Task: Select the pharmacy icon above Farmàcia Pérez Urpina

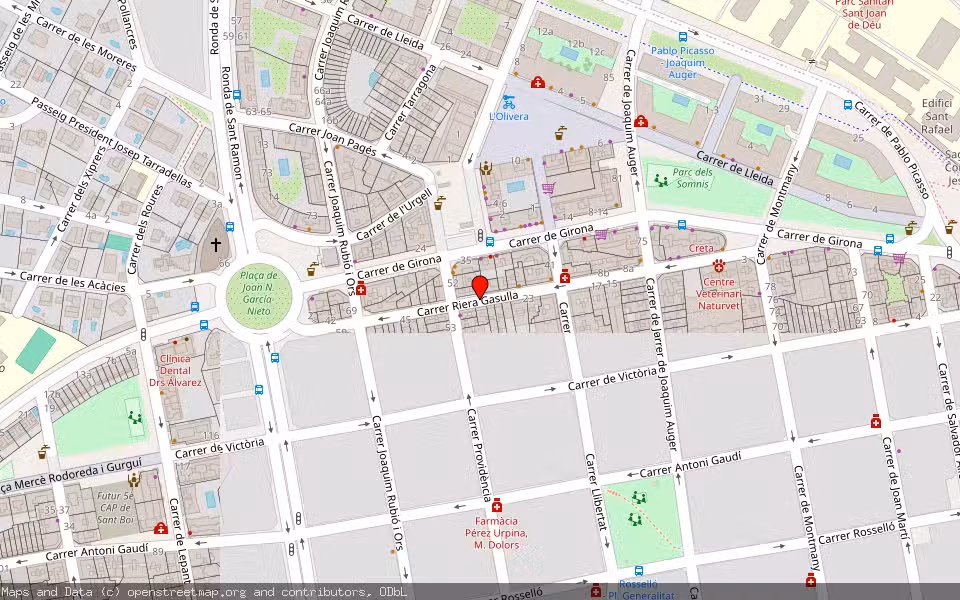Action: pos(497,506)
